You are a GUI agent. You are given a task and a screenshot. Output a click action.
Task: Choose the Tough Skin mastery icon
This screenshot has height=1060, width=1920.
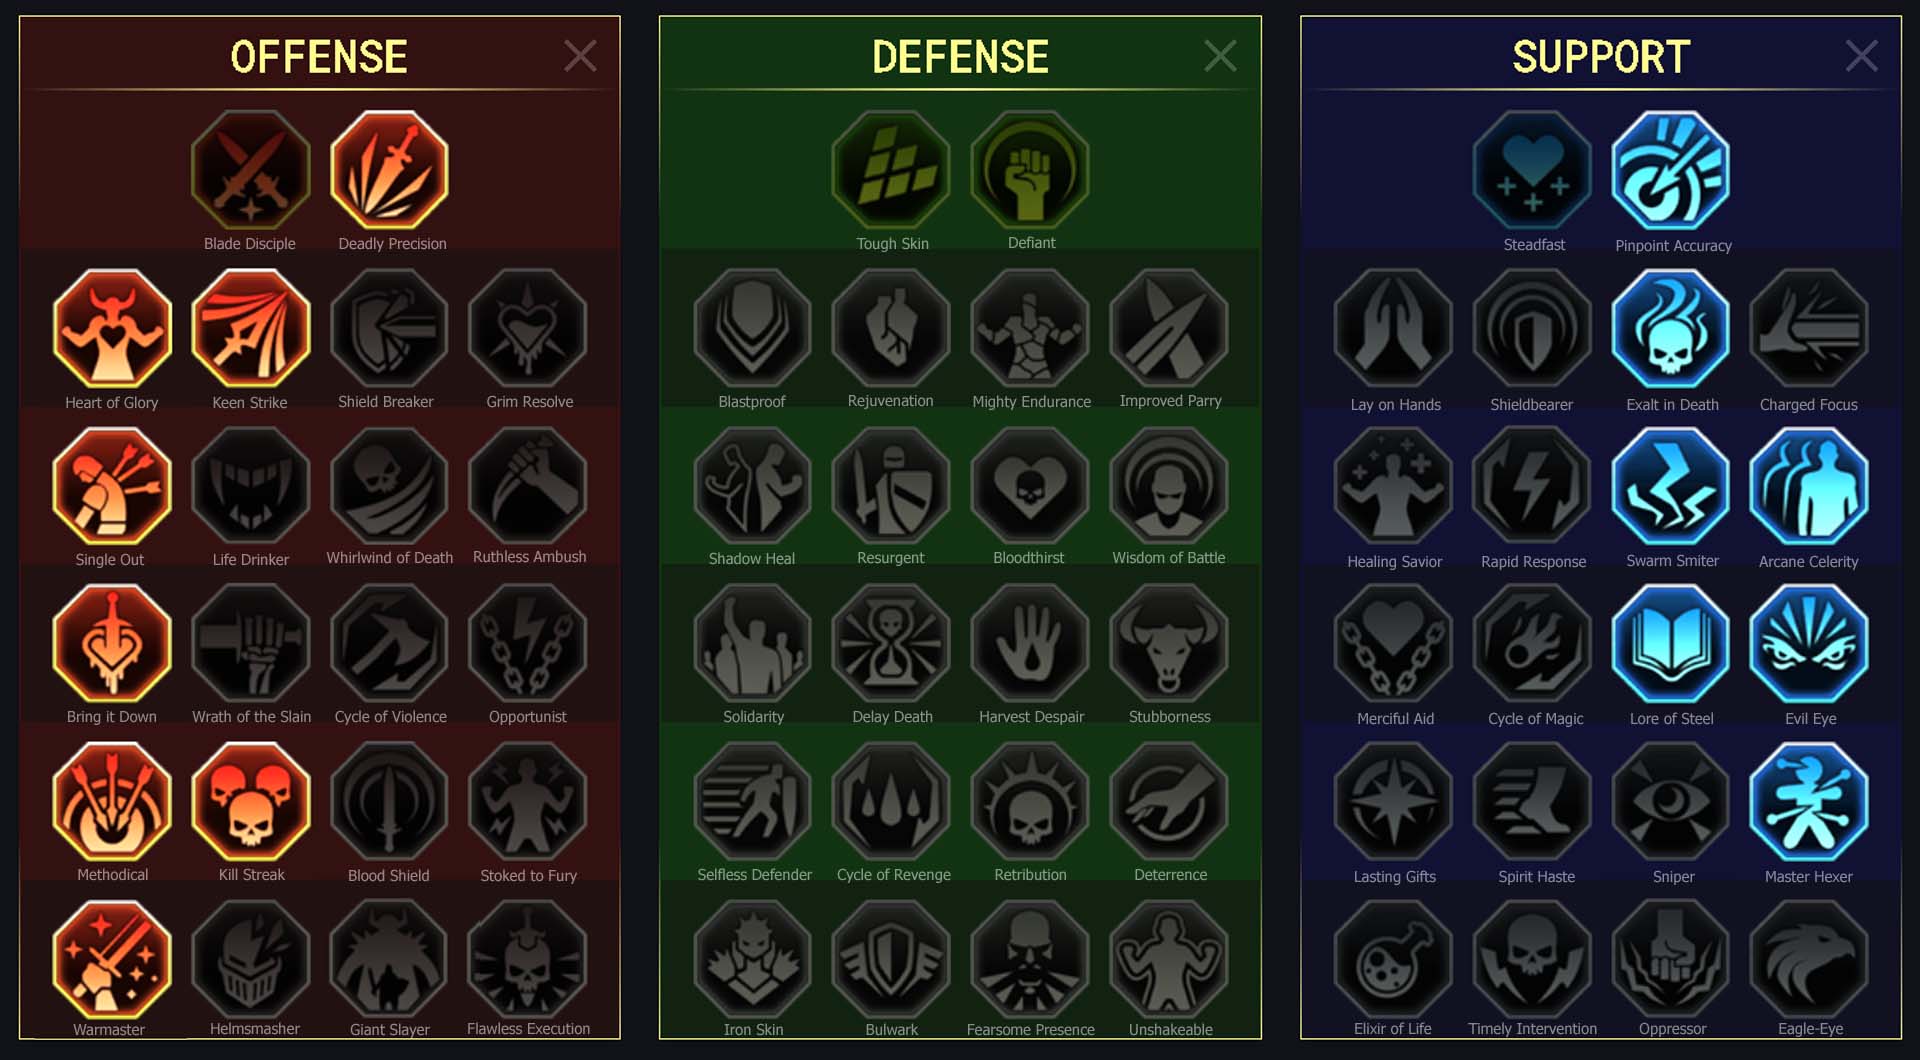891,170
